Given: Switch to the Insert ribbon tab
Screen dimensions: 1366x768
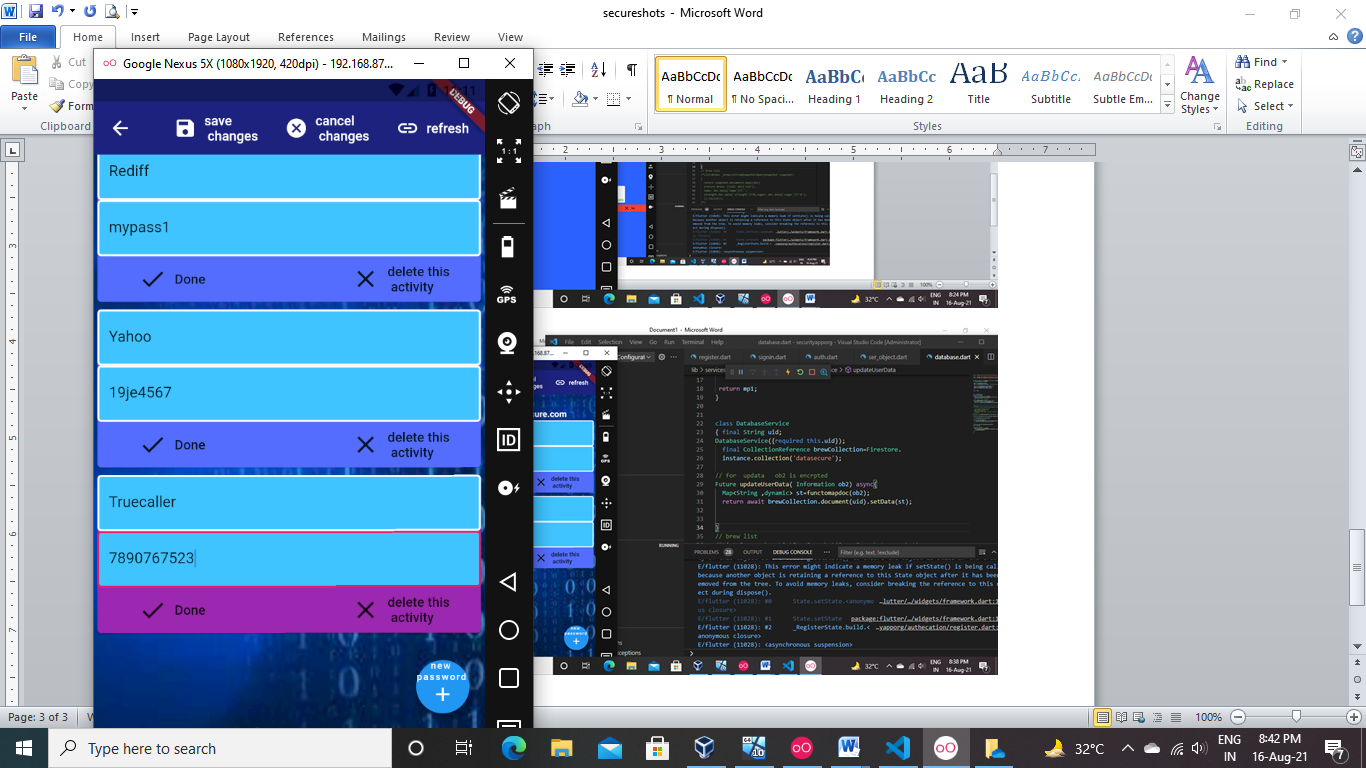Looking at the screenshot, I should pos(145,37).
